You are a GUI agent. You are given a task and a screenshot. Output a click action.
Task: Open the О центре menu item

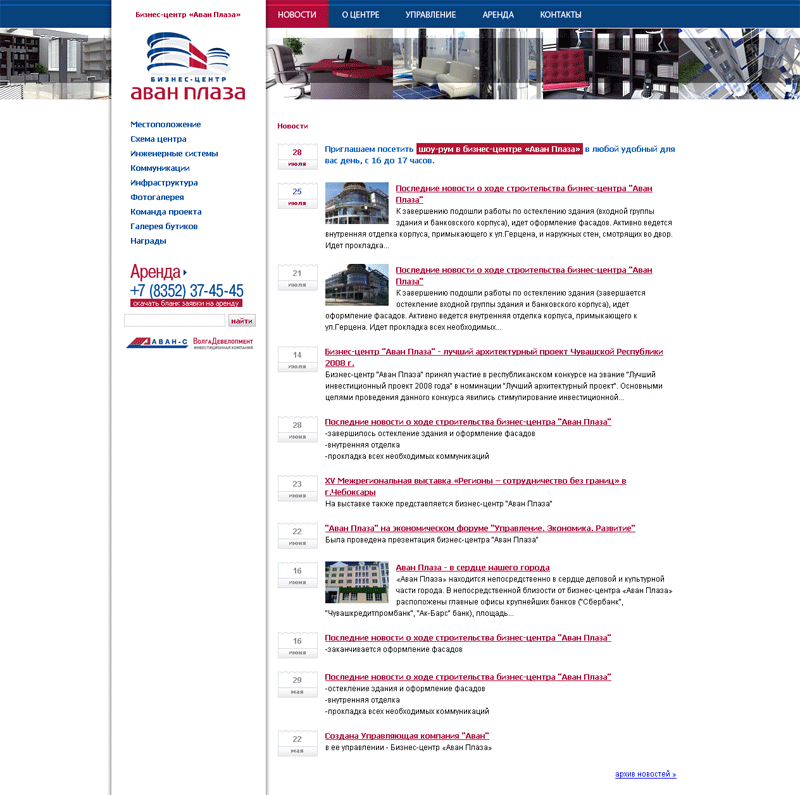[x=361, y=15]
